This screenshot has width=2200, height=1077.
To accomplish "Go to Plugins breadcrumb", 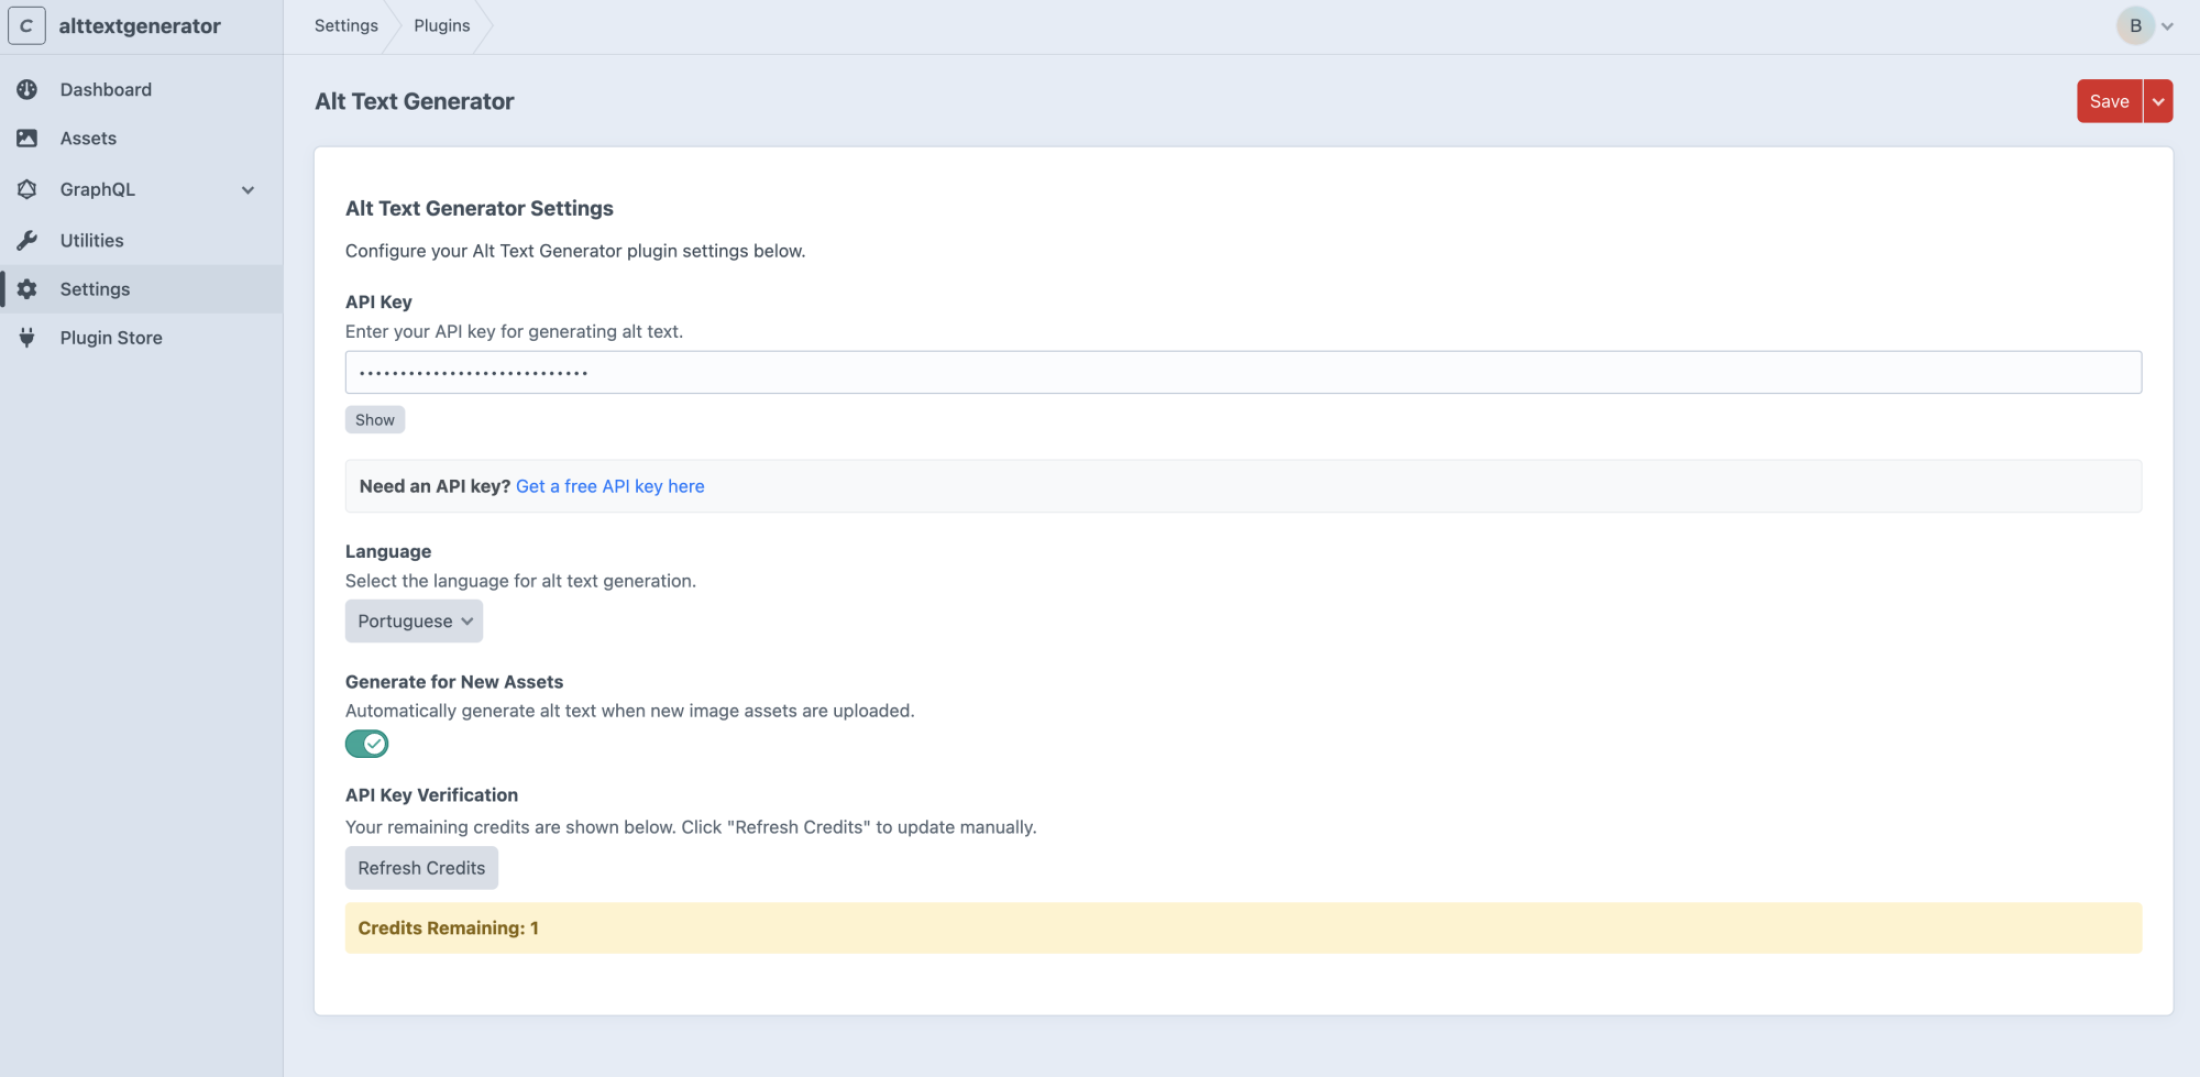I will tap(441, 26).
